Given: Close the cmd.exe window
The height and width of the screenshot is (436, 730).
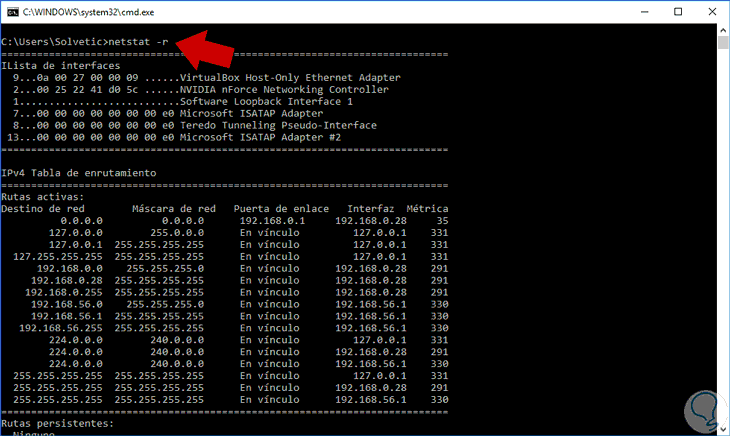Looking at the screenshot, I should click(712, 12).
